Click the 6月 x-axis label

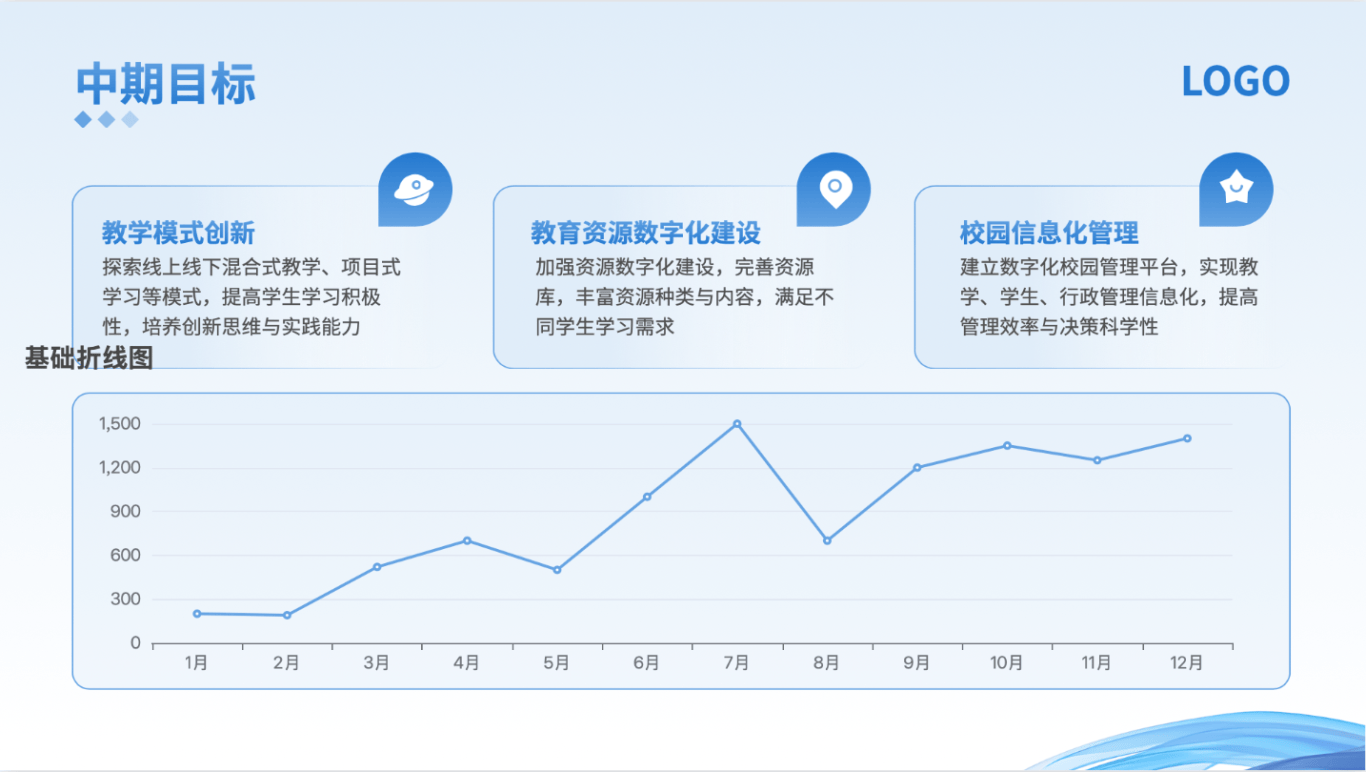(646, 663)
